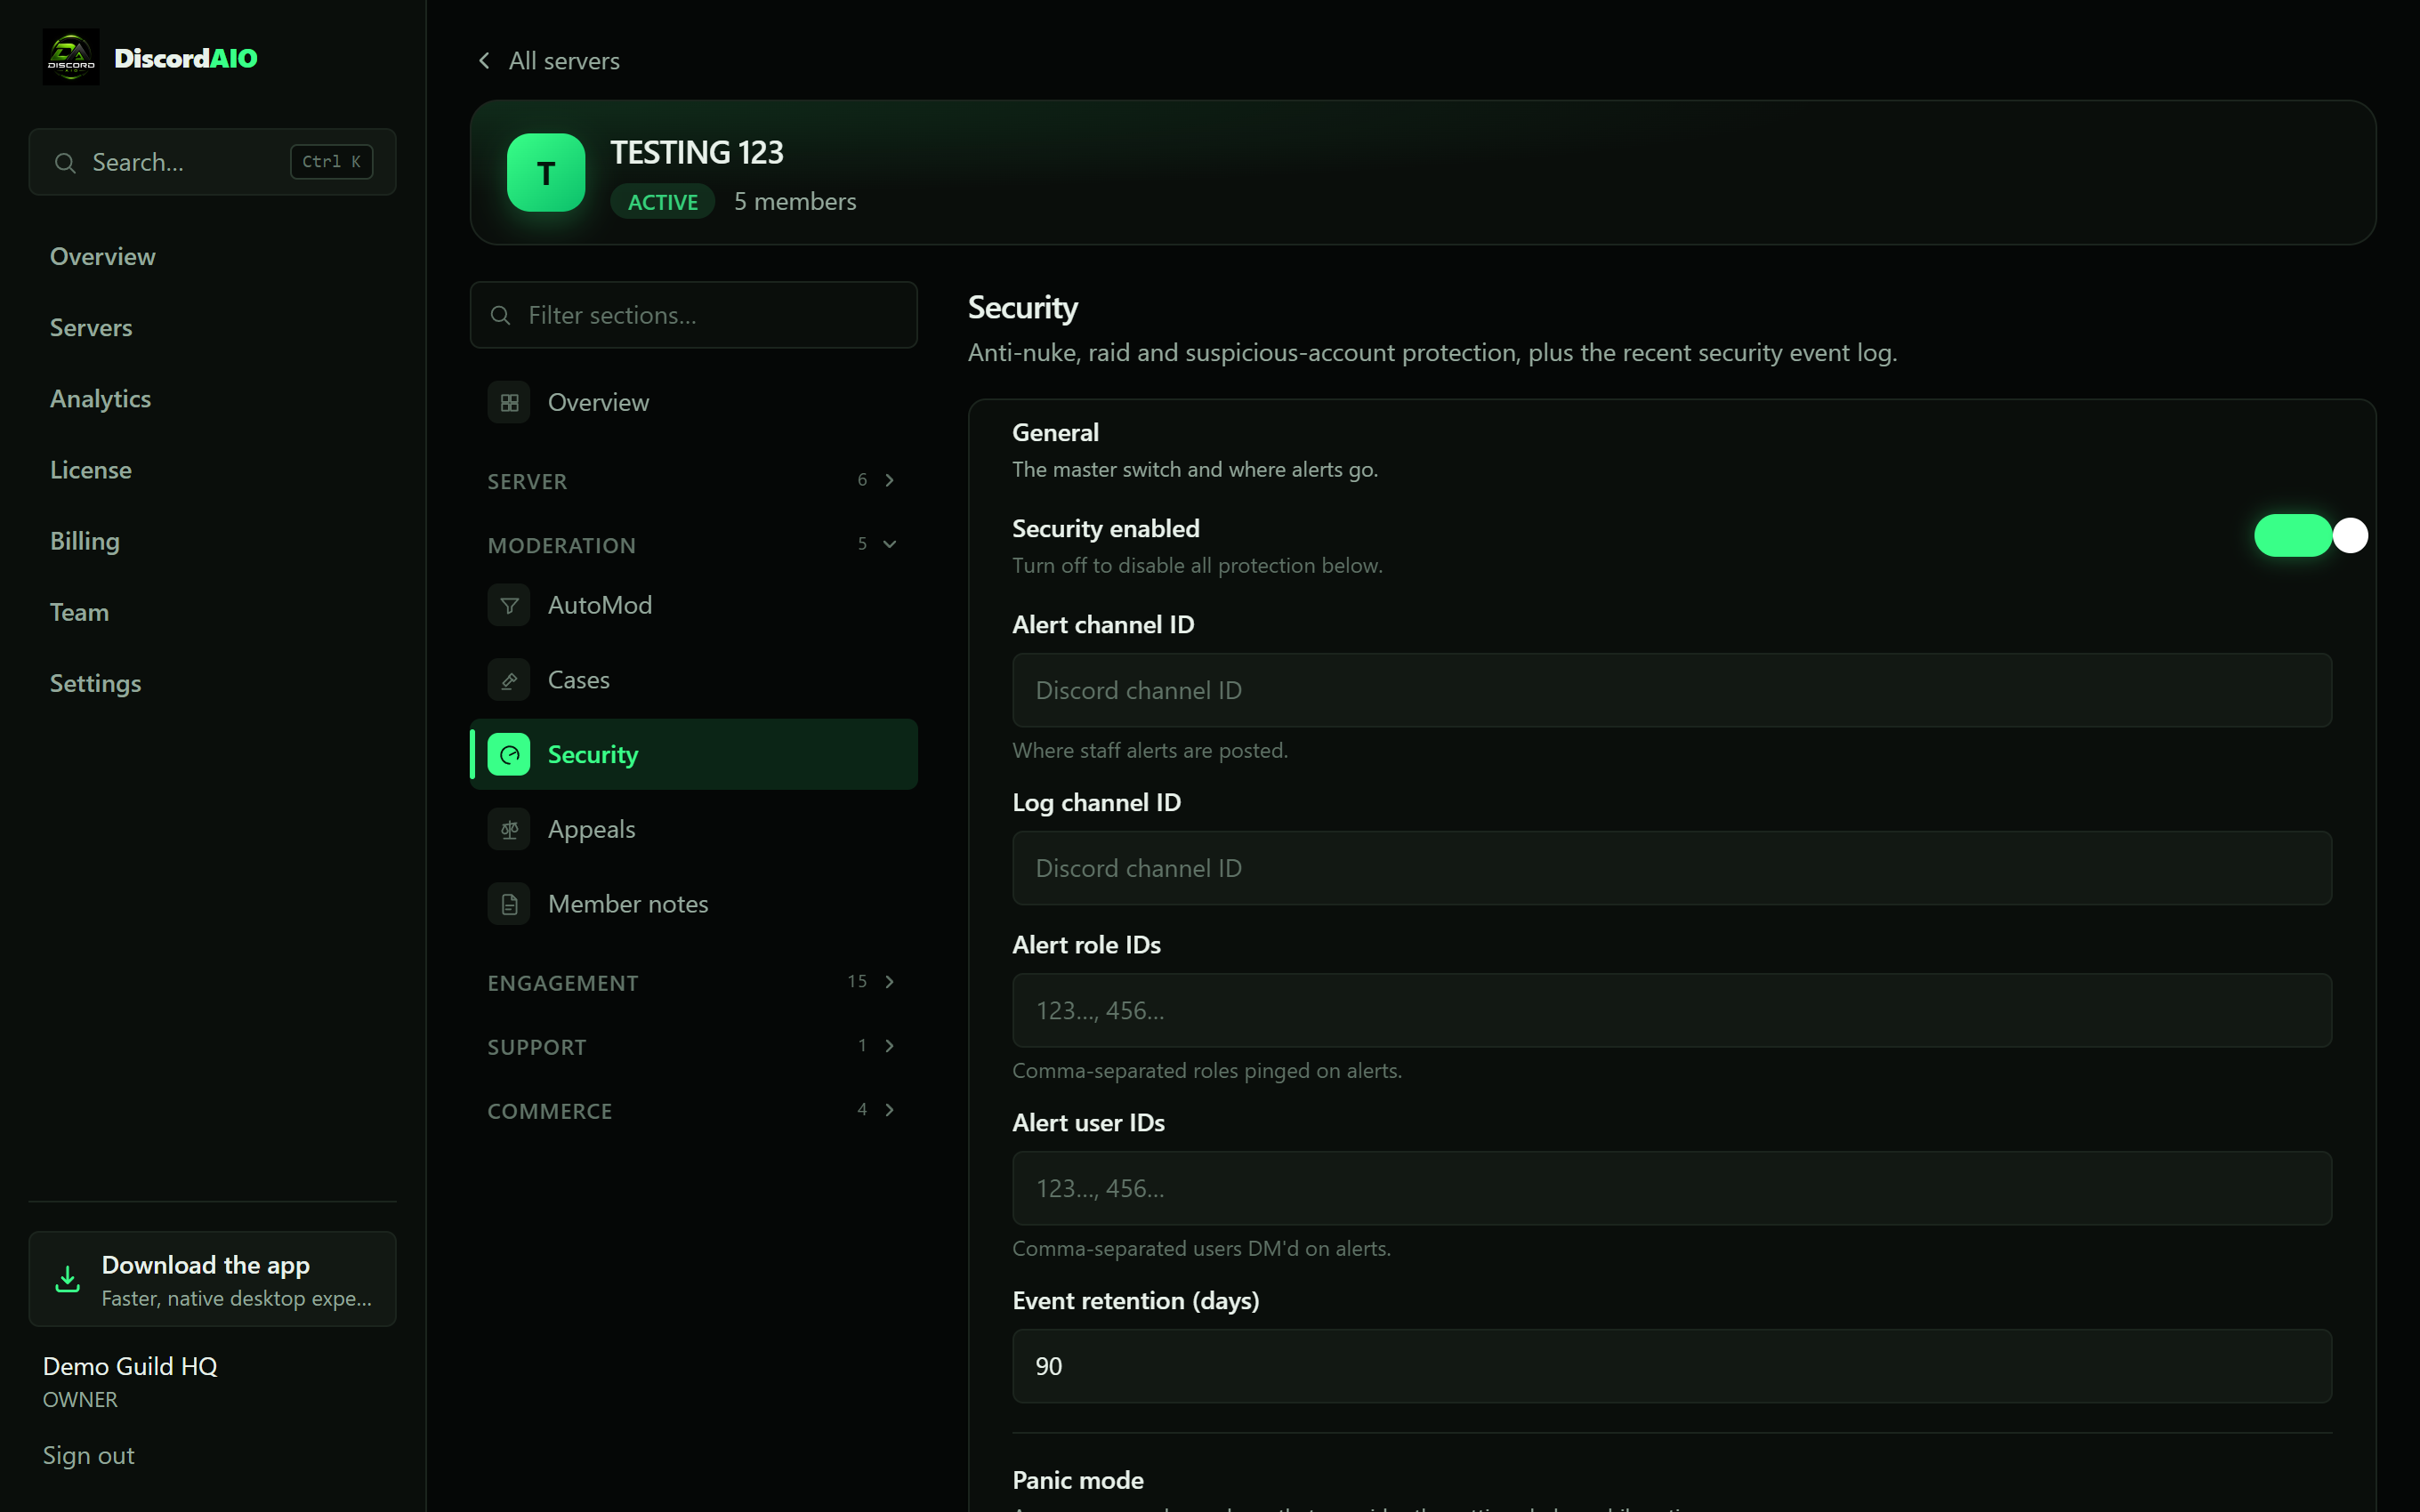Open the Billing page
The height and width of the screenshot is (1512, 2420).
coord(85,541)
